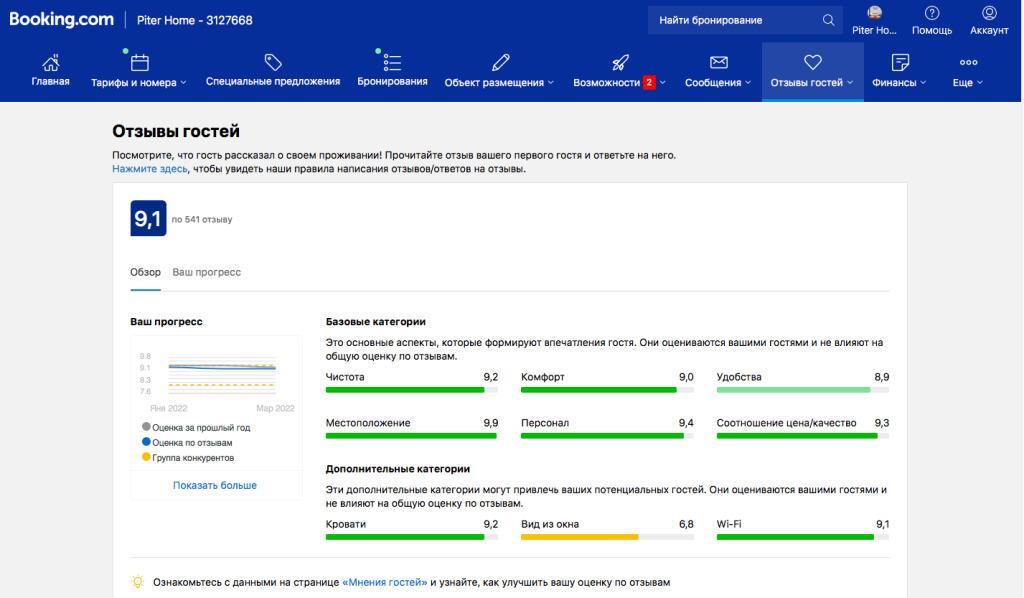Click the Возможности rocket icon

[x=619, y=62]
